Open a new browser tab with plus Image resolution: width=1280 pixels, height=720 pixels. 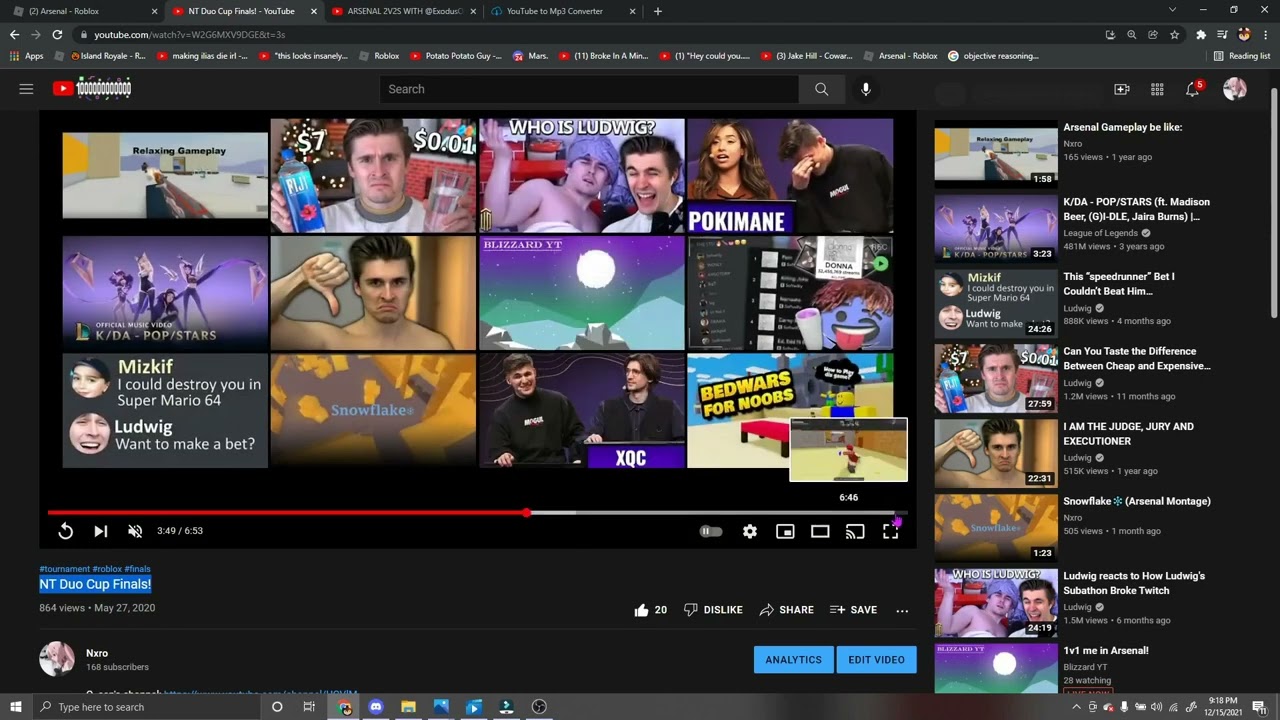pos(657,11)
